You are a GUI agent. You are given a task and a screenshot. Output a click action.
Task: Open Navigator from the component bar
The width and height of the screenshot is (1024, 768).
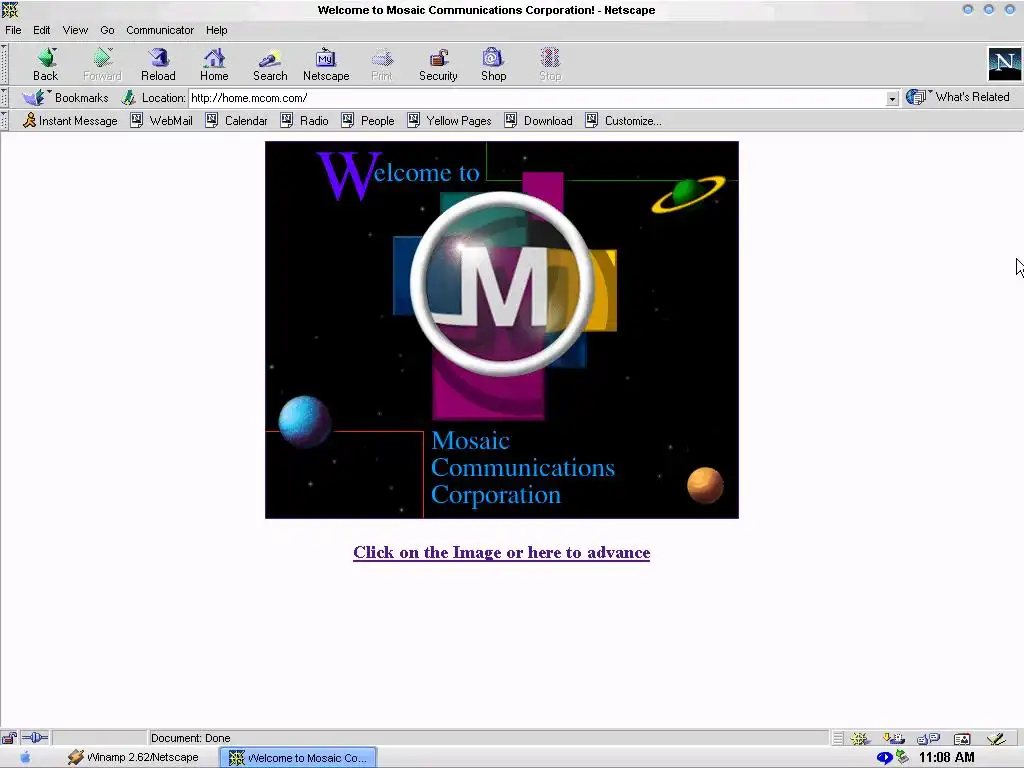(859, 739)
